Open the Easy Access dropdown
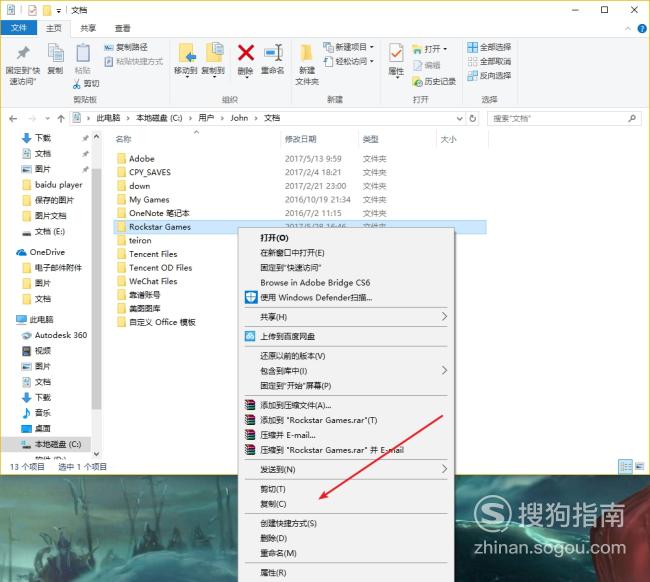This screenshot has height=582, width=650. click(x=349, y=61)
